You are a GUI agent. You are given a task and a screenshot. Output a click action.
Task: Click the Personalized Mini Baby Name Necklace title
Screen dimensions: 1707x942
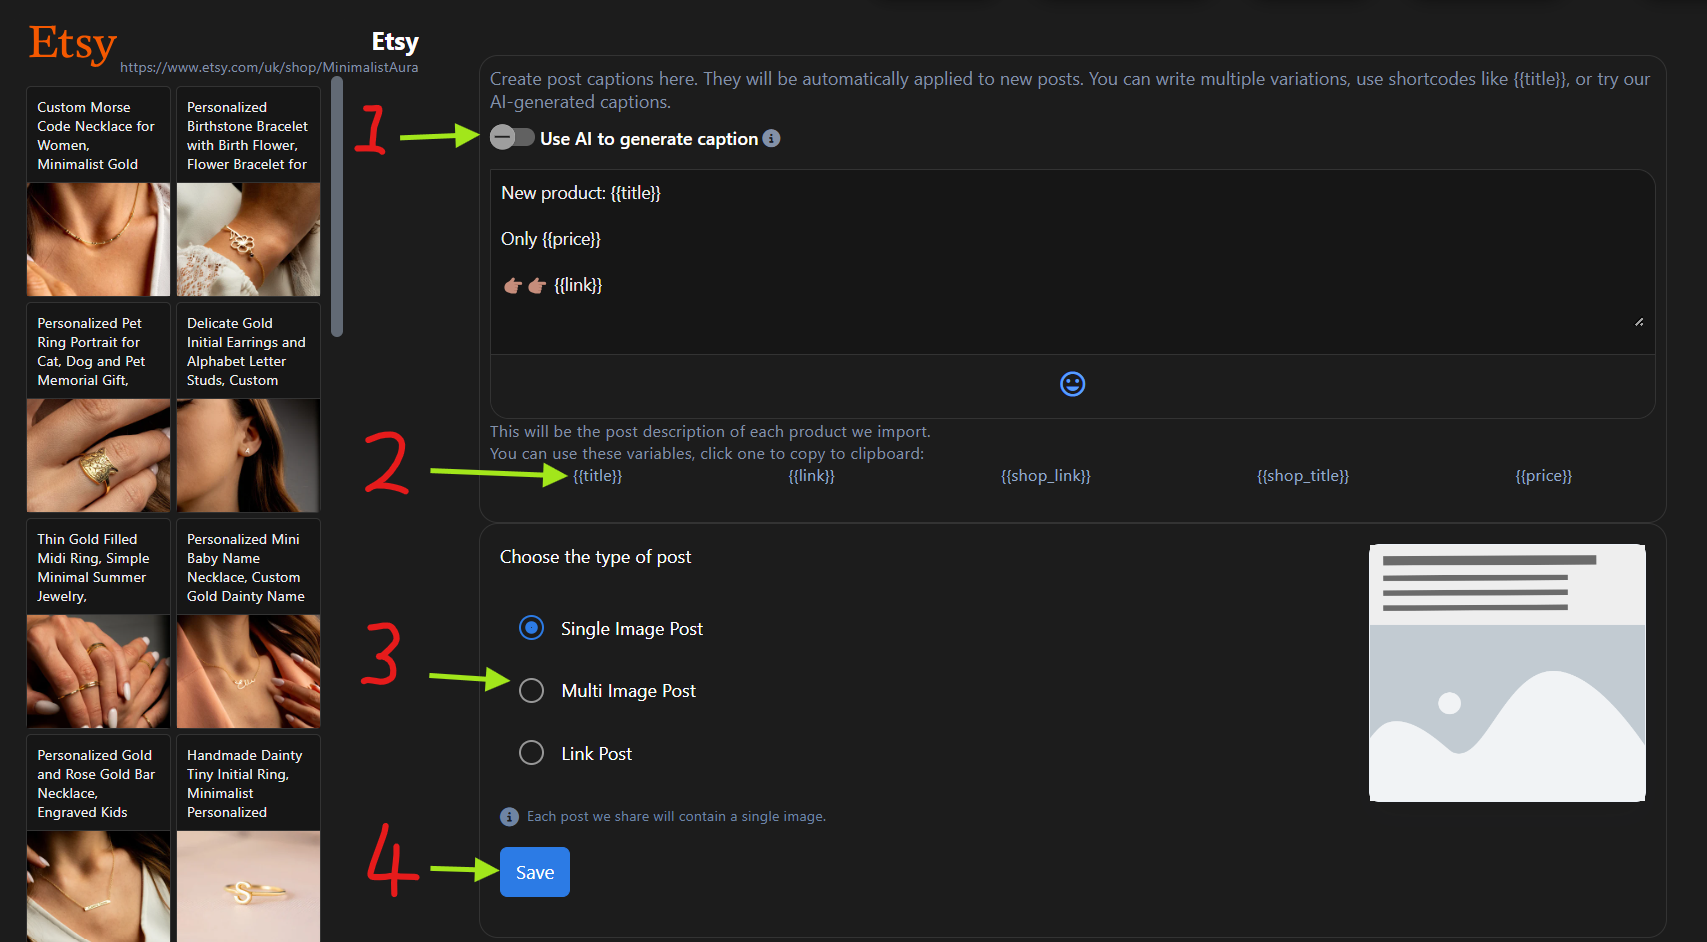(246, 567)
